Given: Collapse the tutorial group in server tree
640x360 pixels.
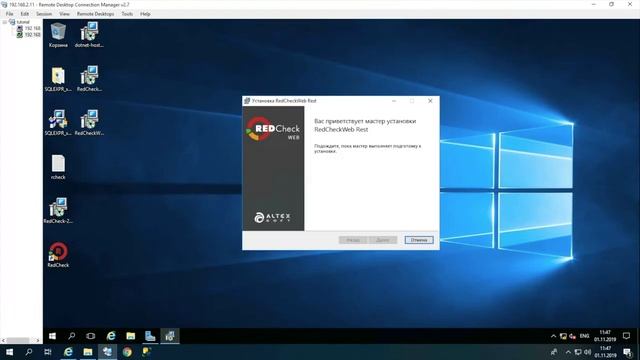Looking at the screenshot, I should [4, 22].
